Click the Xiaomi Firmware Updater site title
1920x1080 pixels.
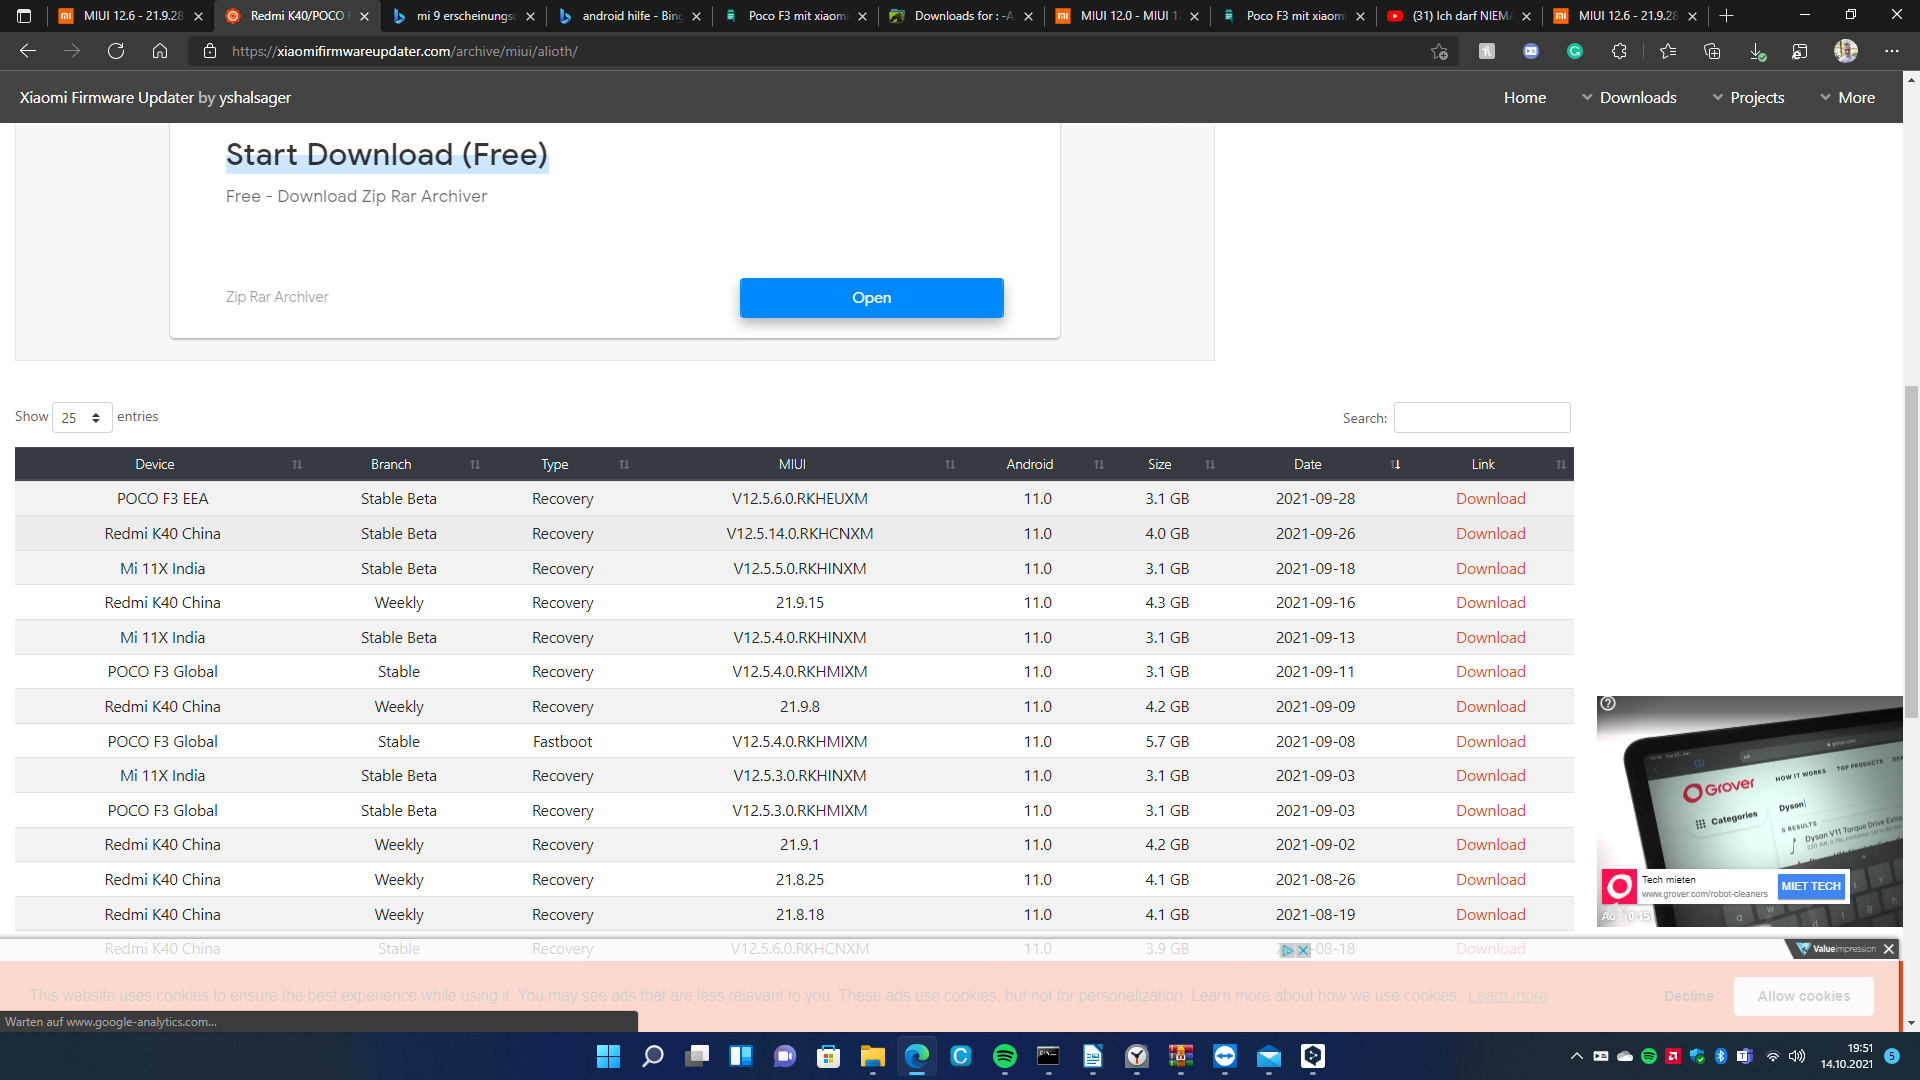(155, 97)
